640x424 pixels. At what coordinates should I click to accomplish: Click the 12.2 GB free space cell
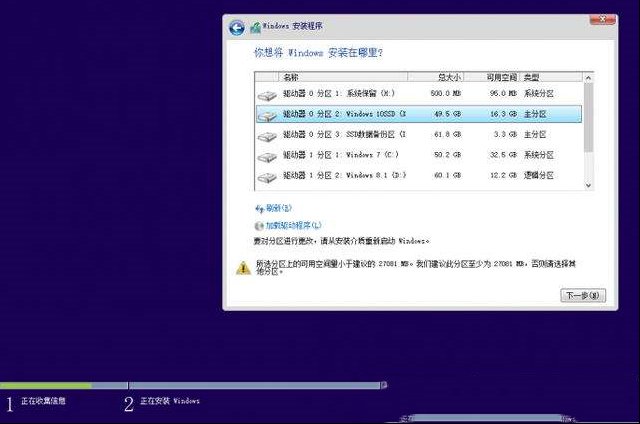click(x=503, y=175)
